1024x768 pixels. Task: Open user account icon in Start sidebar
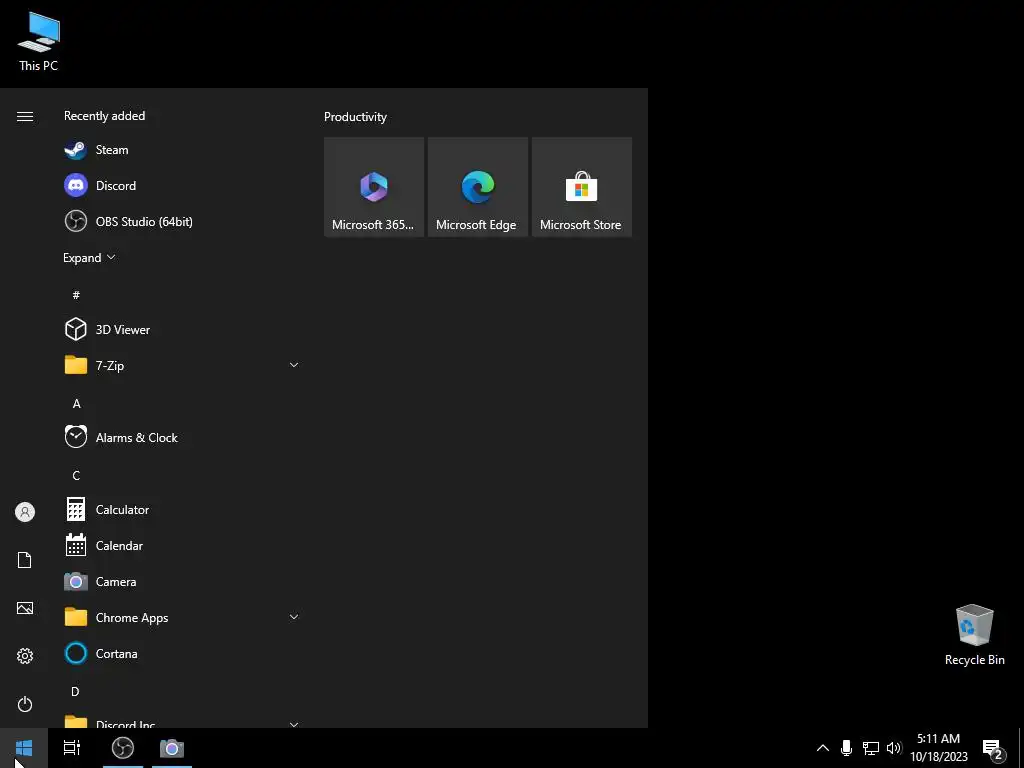point(25,512)
